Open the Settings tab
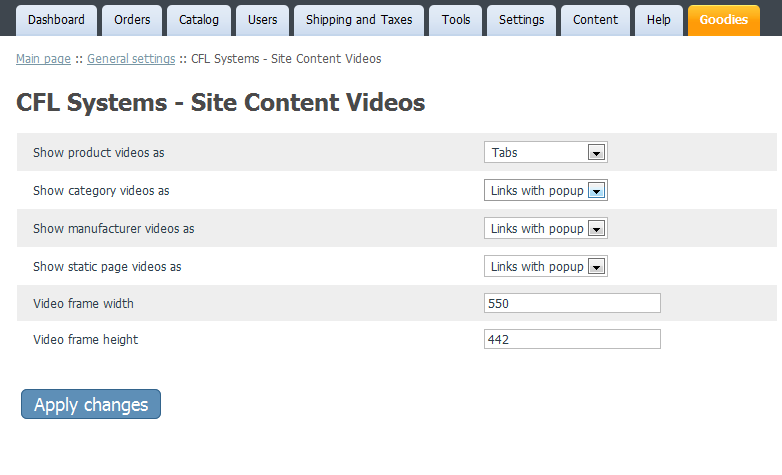 click(522, 20)
